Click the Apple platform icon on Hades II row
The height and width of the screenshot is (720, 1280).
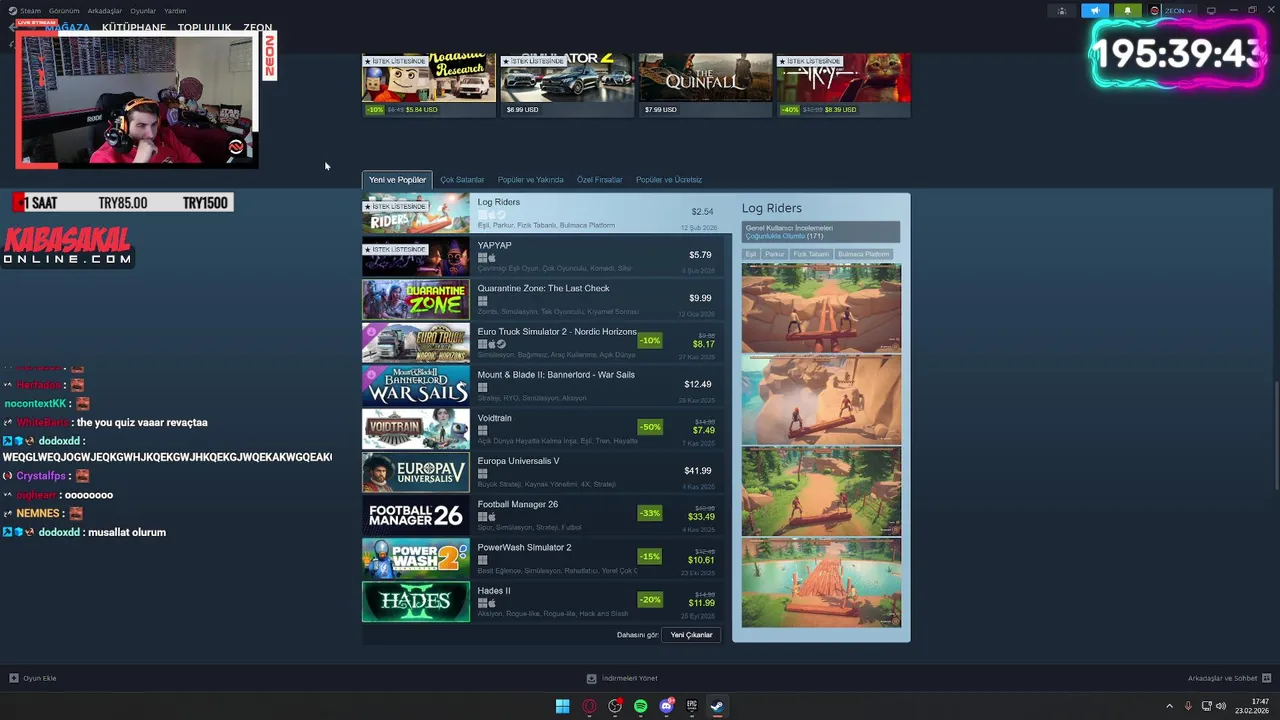492,603
